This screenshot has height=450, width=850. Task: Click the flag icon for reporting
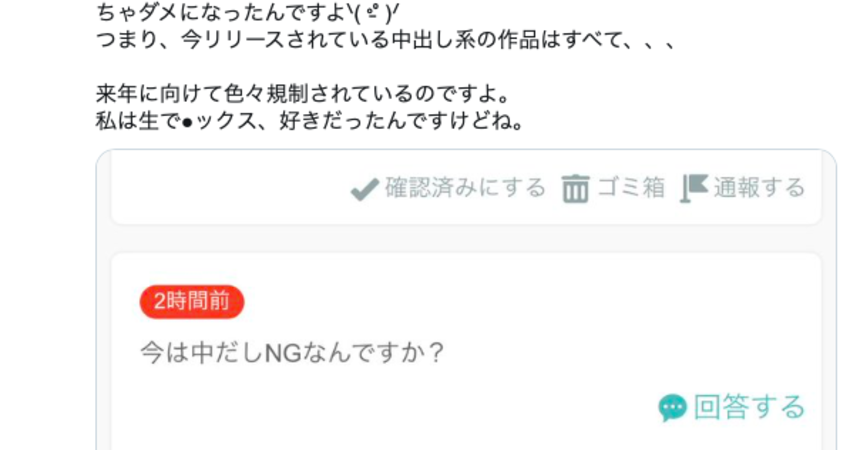click(694, 188)
